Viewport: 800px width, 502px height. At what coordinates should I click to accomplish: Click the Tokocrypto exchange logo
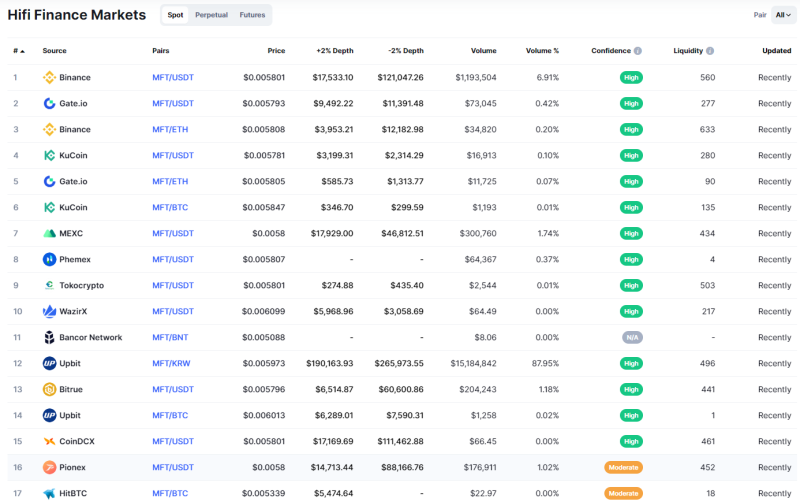49,286
